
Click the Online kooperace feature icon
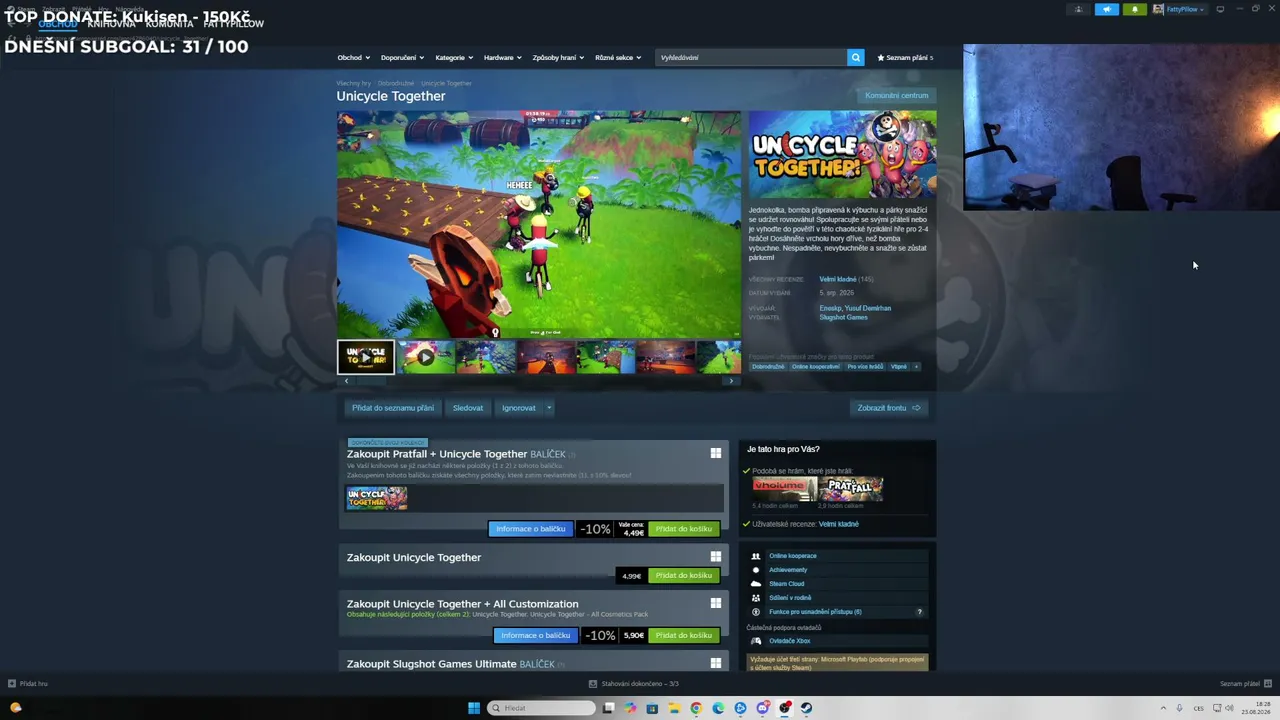coord(756,556)
